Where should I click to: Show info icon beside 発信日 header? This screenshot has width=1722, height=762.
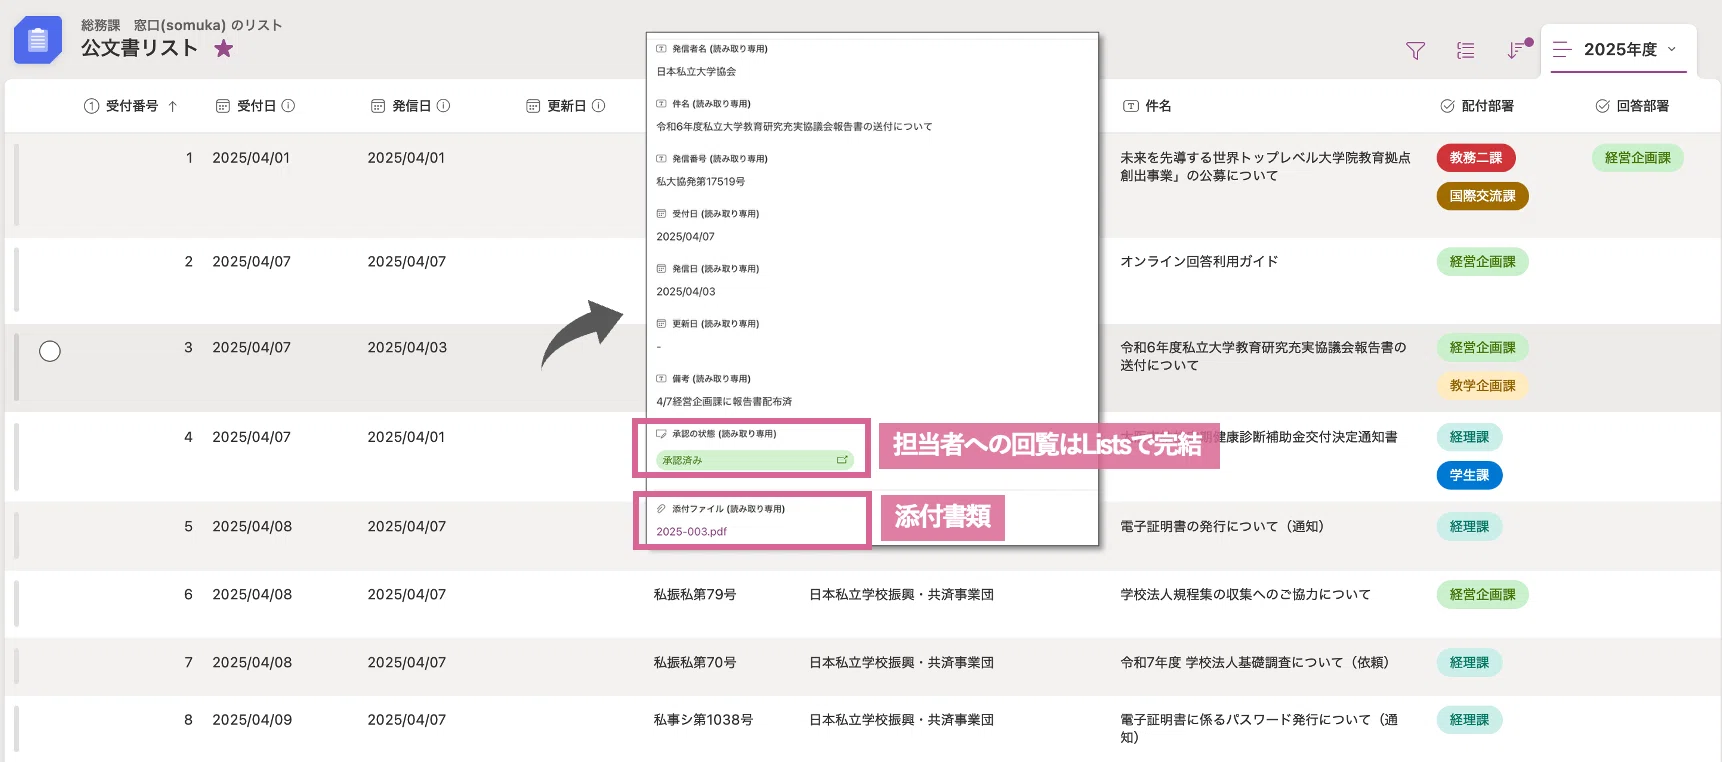click(x=443, y=105)
